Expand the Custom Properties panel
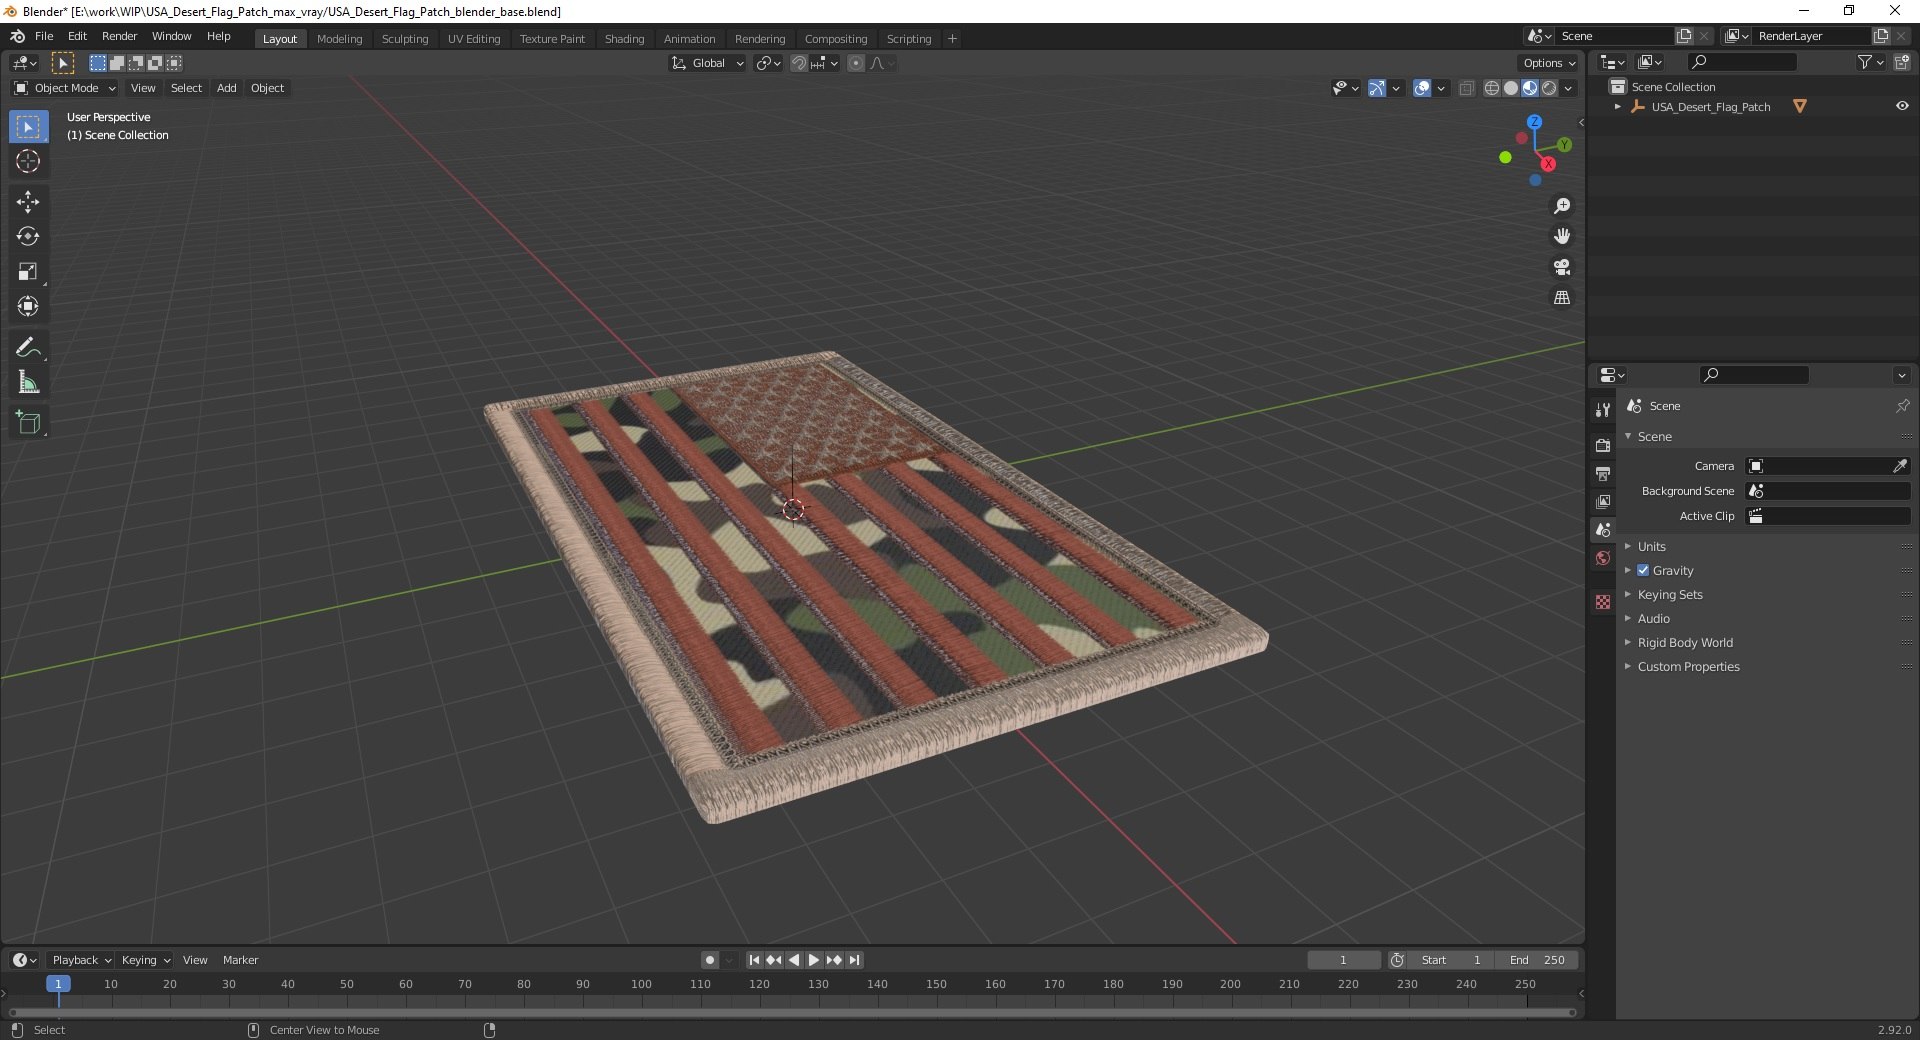 [1688, 666]
